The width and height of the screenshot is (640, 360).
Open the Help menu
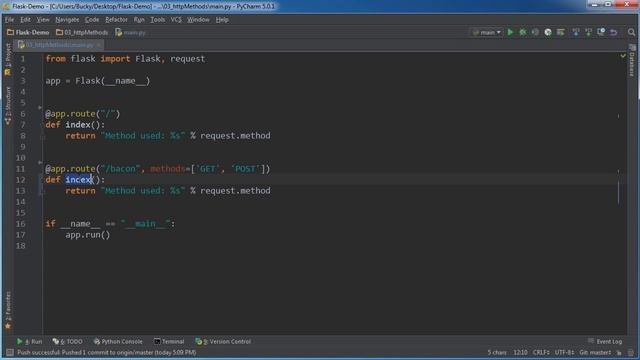[x=222, y=20]
